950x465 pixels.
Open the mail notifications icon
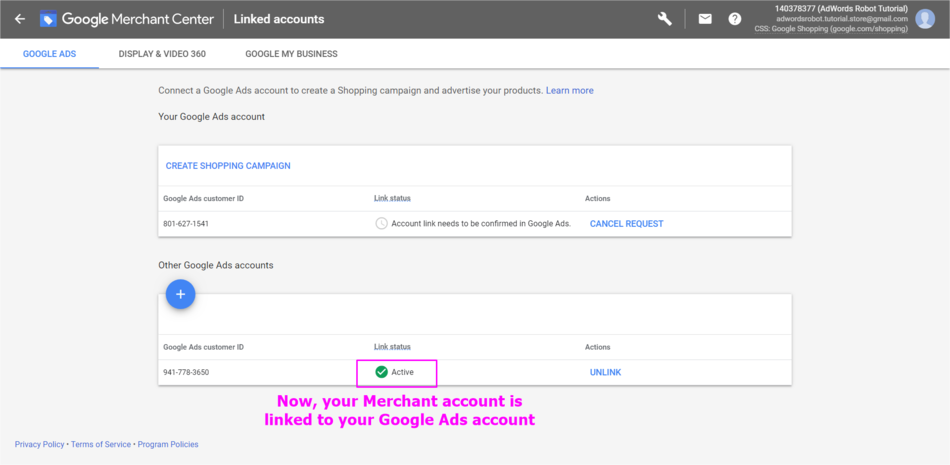(x=705, y=19)
